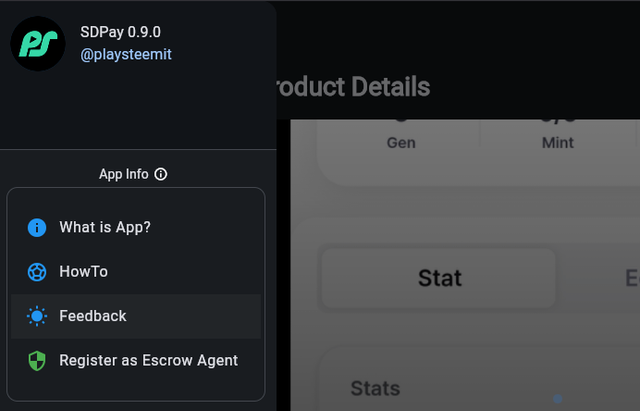Click the Product Details page heading
The width and height of the screenshot is (640, 411).
tap(352, 87)
